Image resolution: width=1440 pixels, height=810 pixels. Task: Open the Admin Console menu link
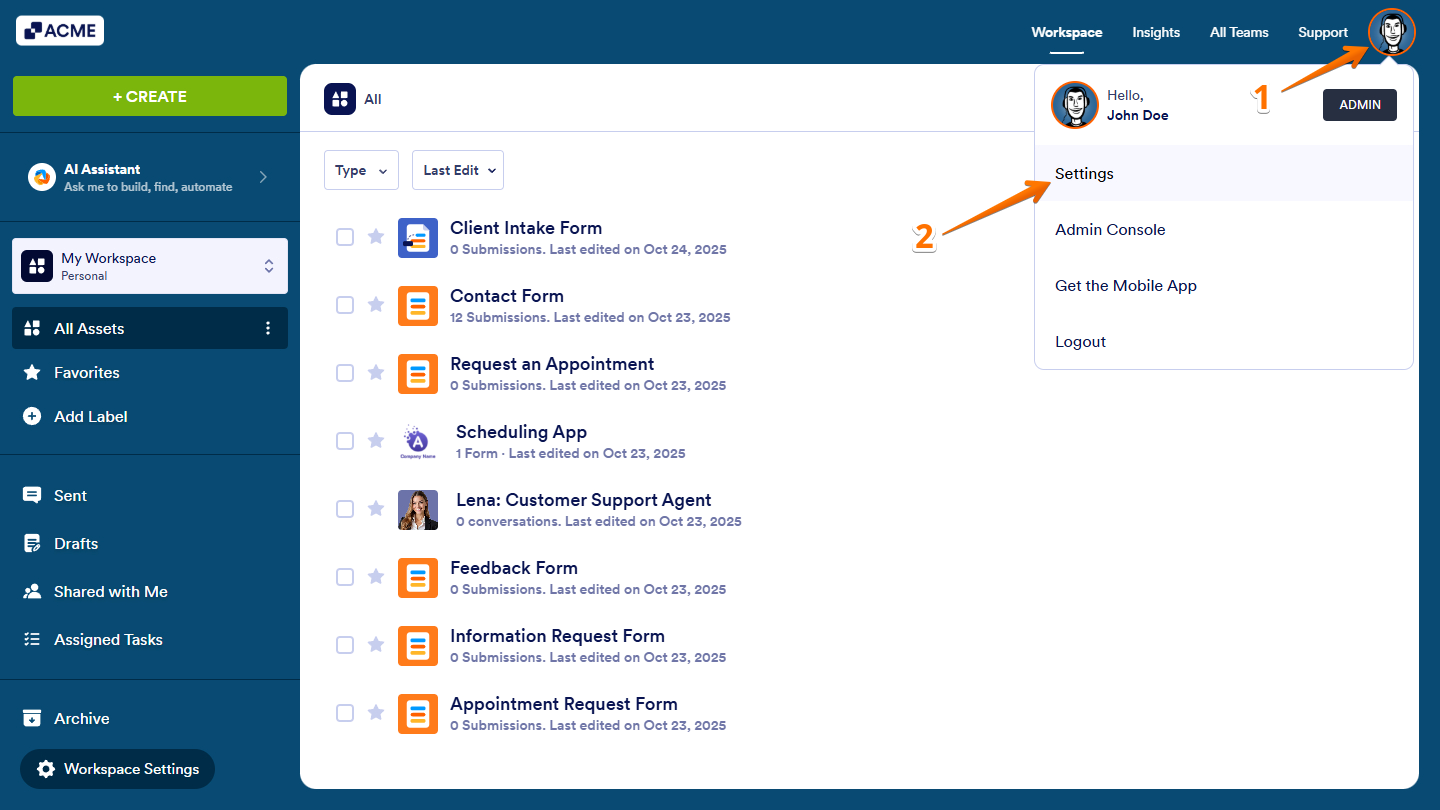click(x=1110, y=229)
